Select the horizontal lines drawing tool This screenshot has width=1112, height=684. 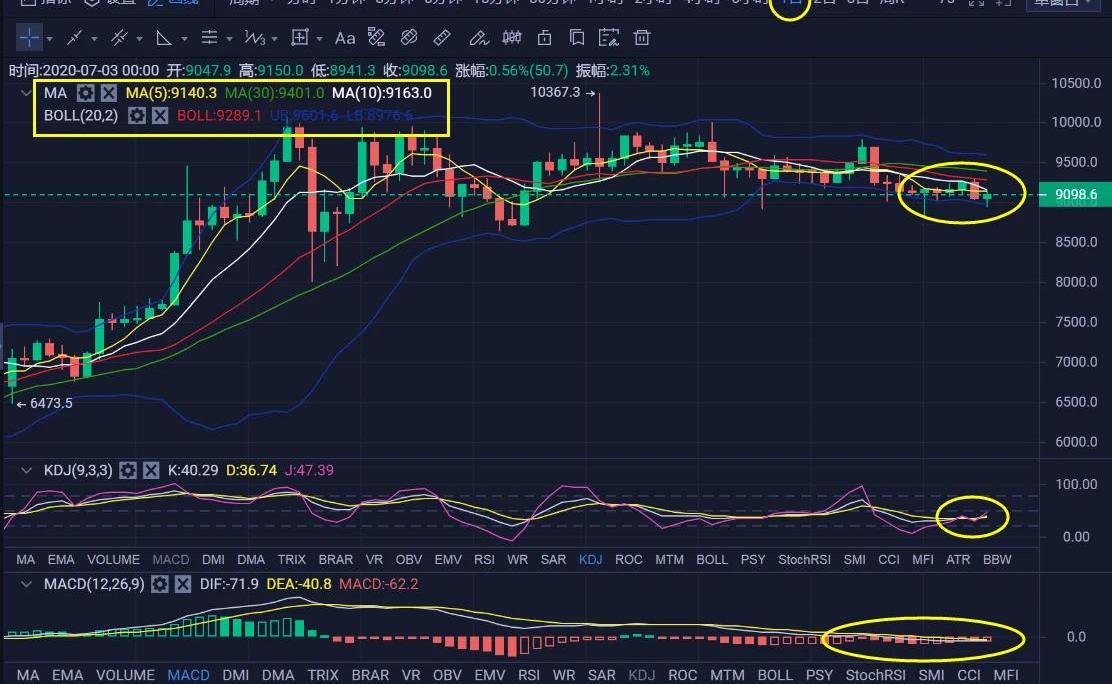point(209,38)
